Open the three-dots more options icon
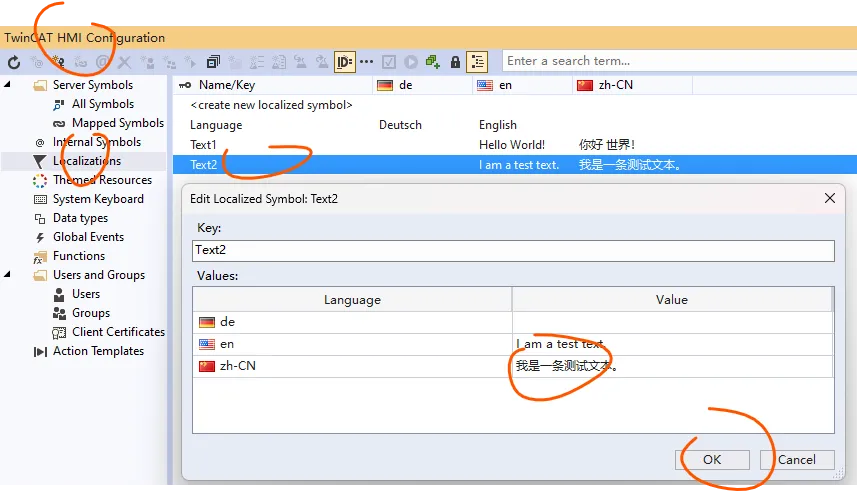Viewport: 857px width, 492px height. coord(367,62)
